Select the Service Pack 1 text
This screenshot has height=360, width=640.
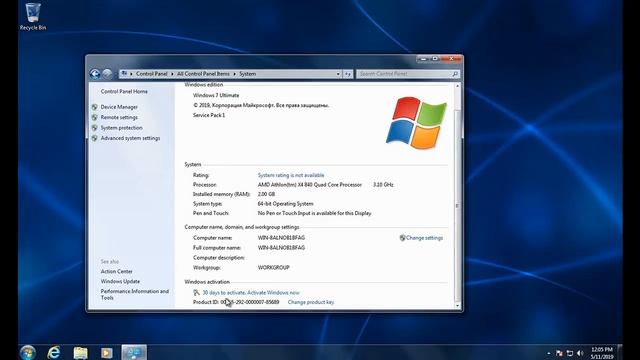point(209,116)
